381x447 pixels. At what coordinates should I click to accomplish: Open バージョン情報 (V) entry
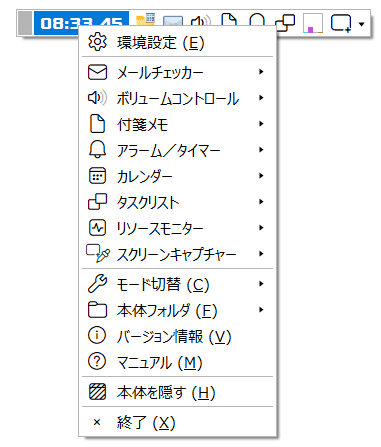[x=177, y=336]
